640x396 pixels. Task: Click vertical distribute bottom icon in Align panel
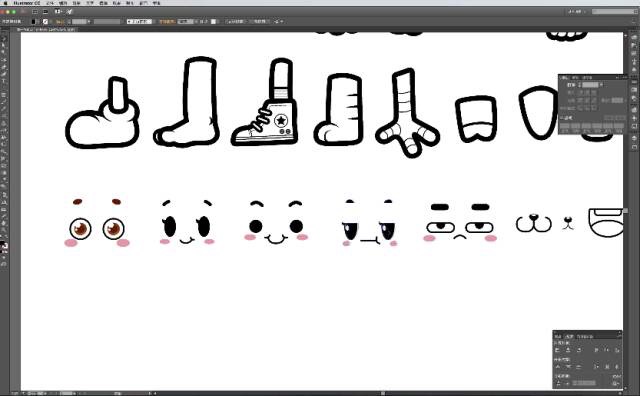point(579,367)
